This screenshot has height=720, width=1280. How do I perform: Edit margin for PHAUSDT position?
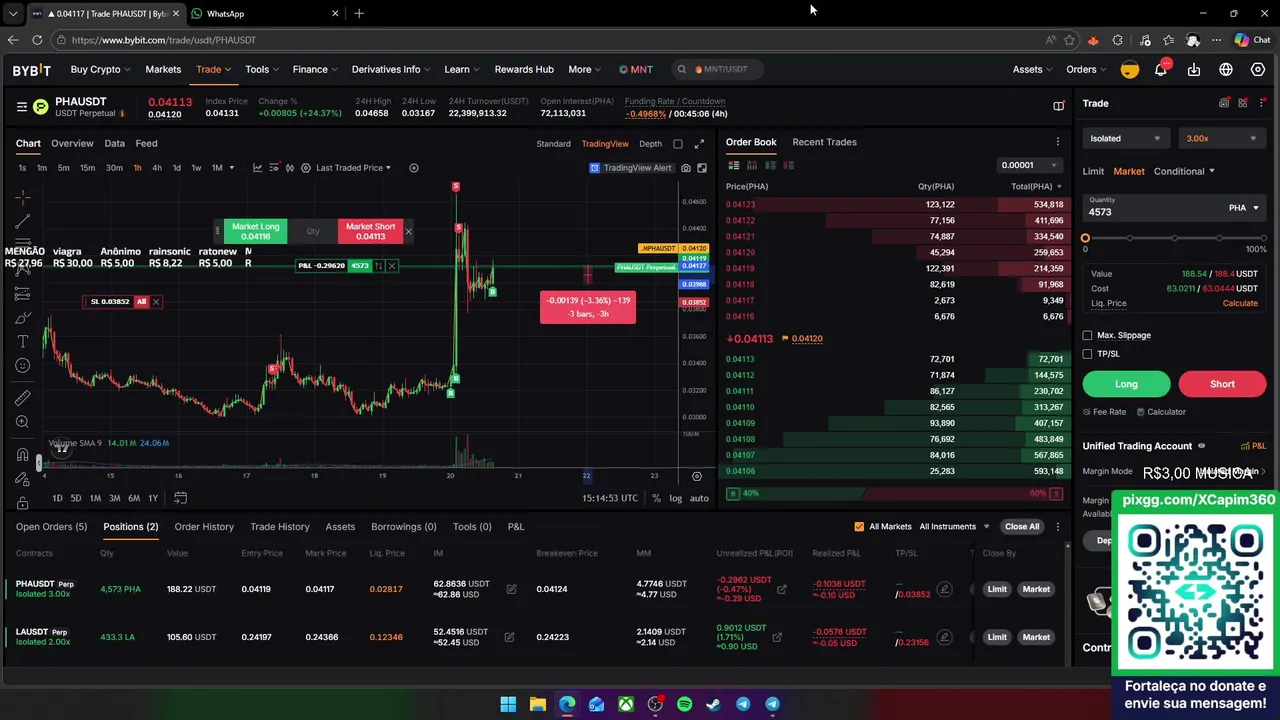click(511, 589)
